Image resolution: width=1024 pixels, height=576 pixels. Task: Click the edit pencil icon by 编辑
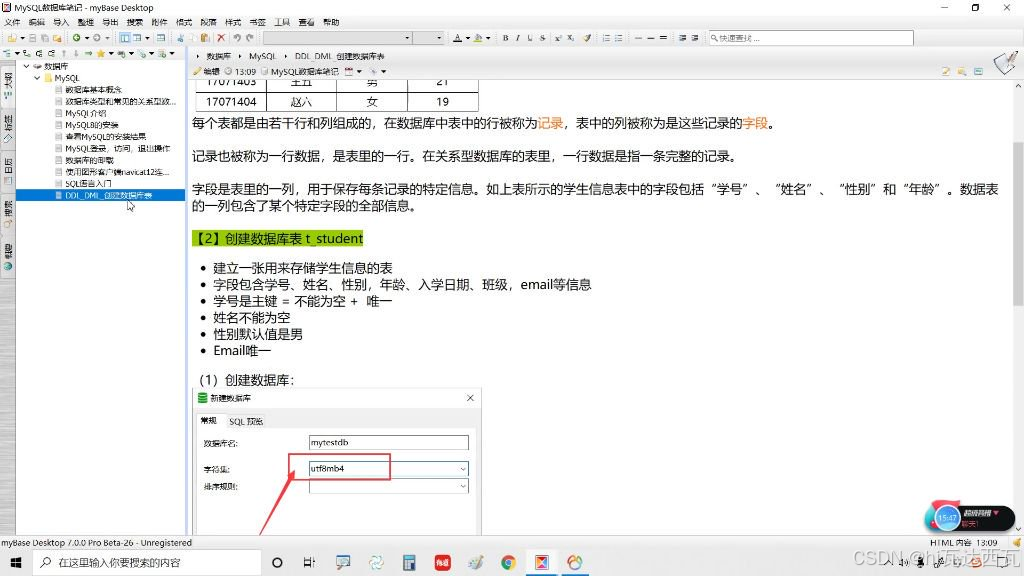197,71
